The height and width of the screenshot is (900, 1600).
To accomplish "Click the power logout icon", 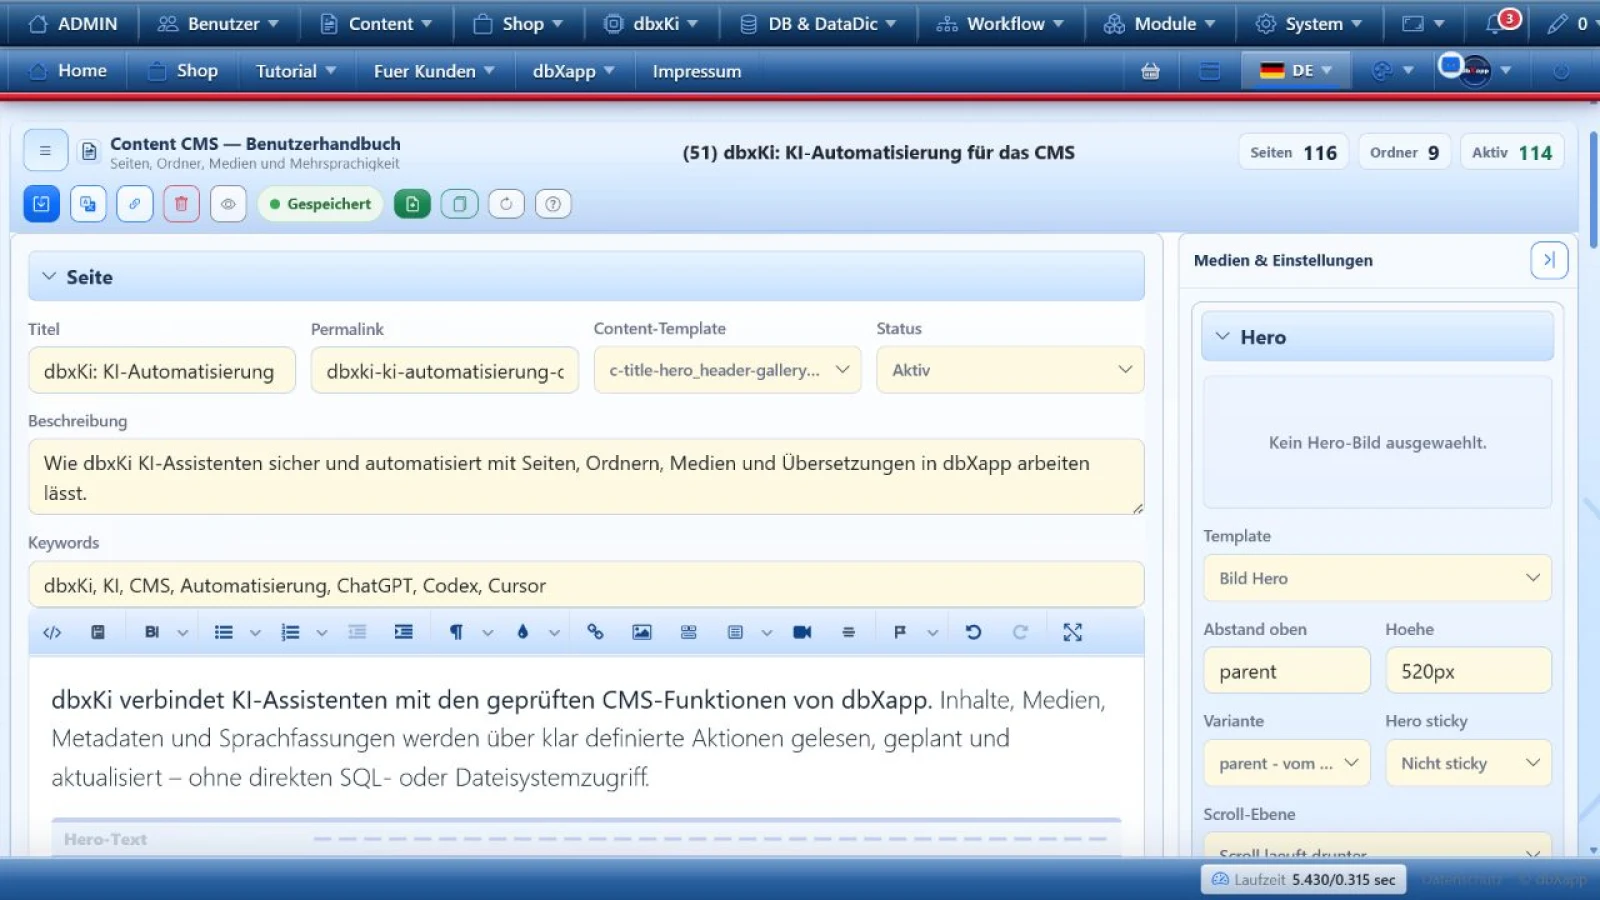I will 1561,71.
